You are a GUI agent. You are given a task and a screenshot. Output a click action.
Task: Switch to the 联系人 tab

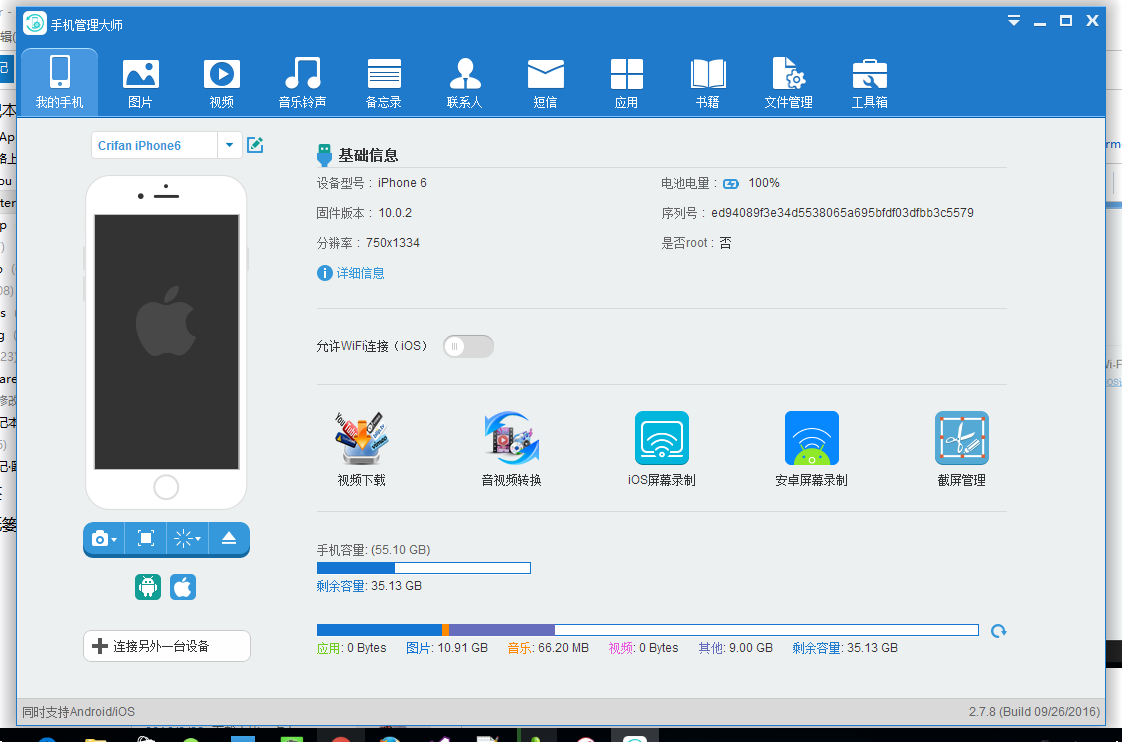(464, 82)
